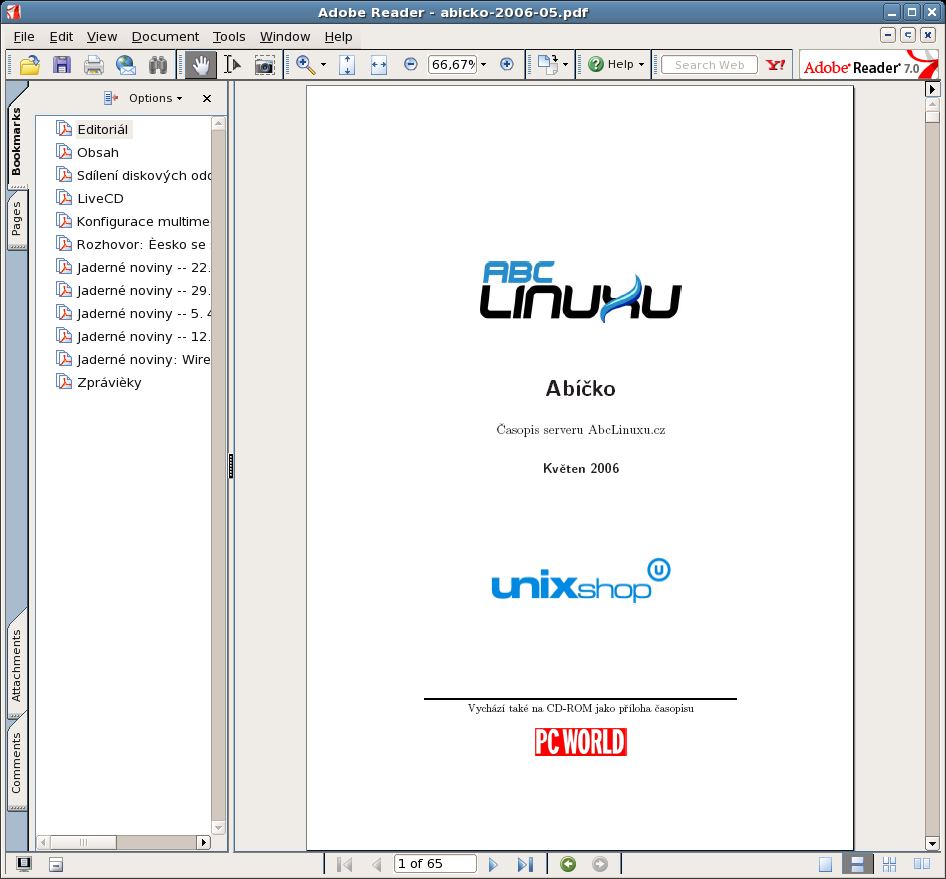The width and height of the screenshot is (946, 879).
Task: Click green Previous View arrow
Action: tap(568, 865)
